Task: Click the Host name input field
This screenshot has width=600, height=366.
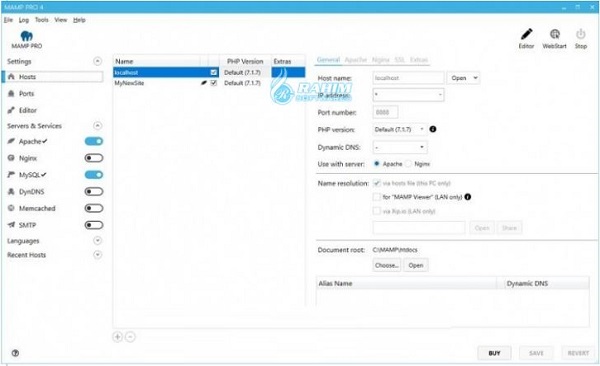Action: 408,78
